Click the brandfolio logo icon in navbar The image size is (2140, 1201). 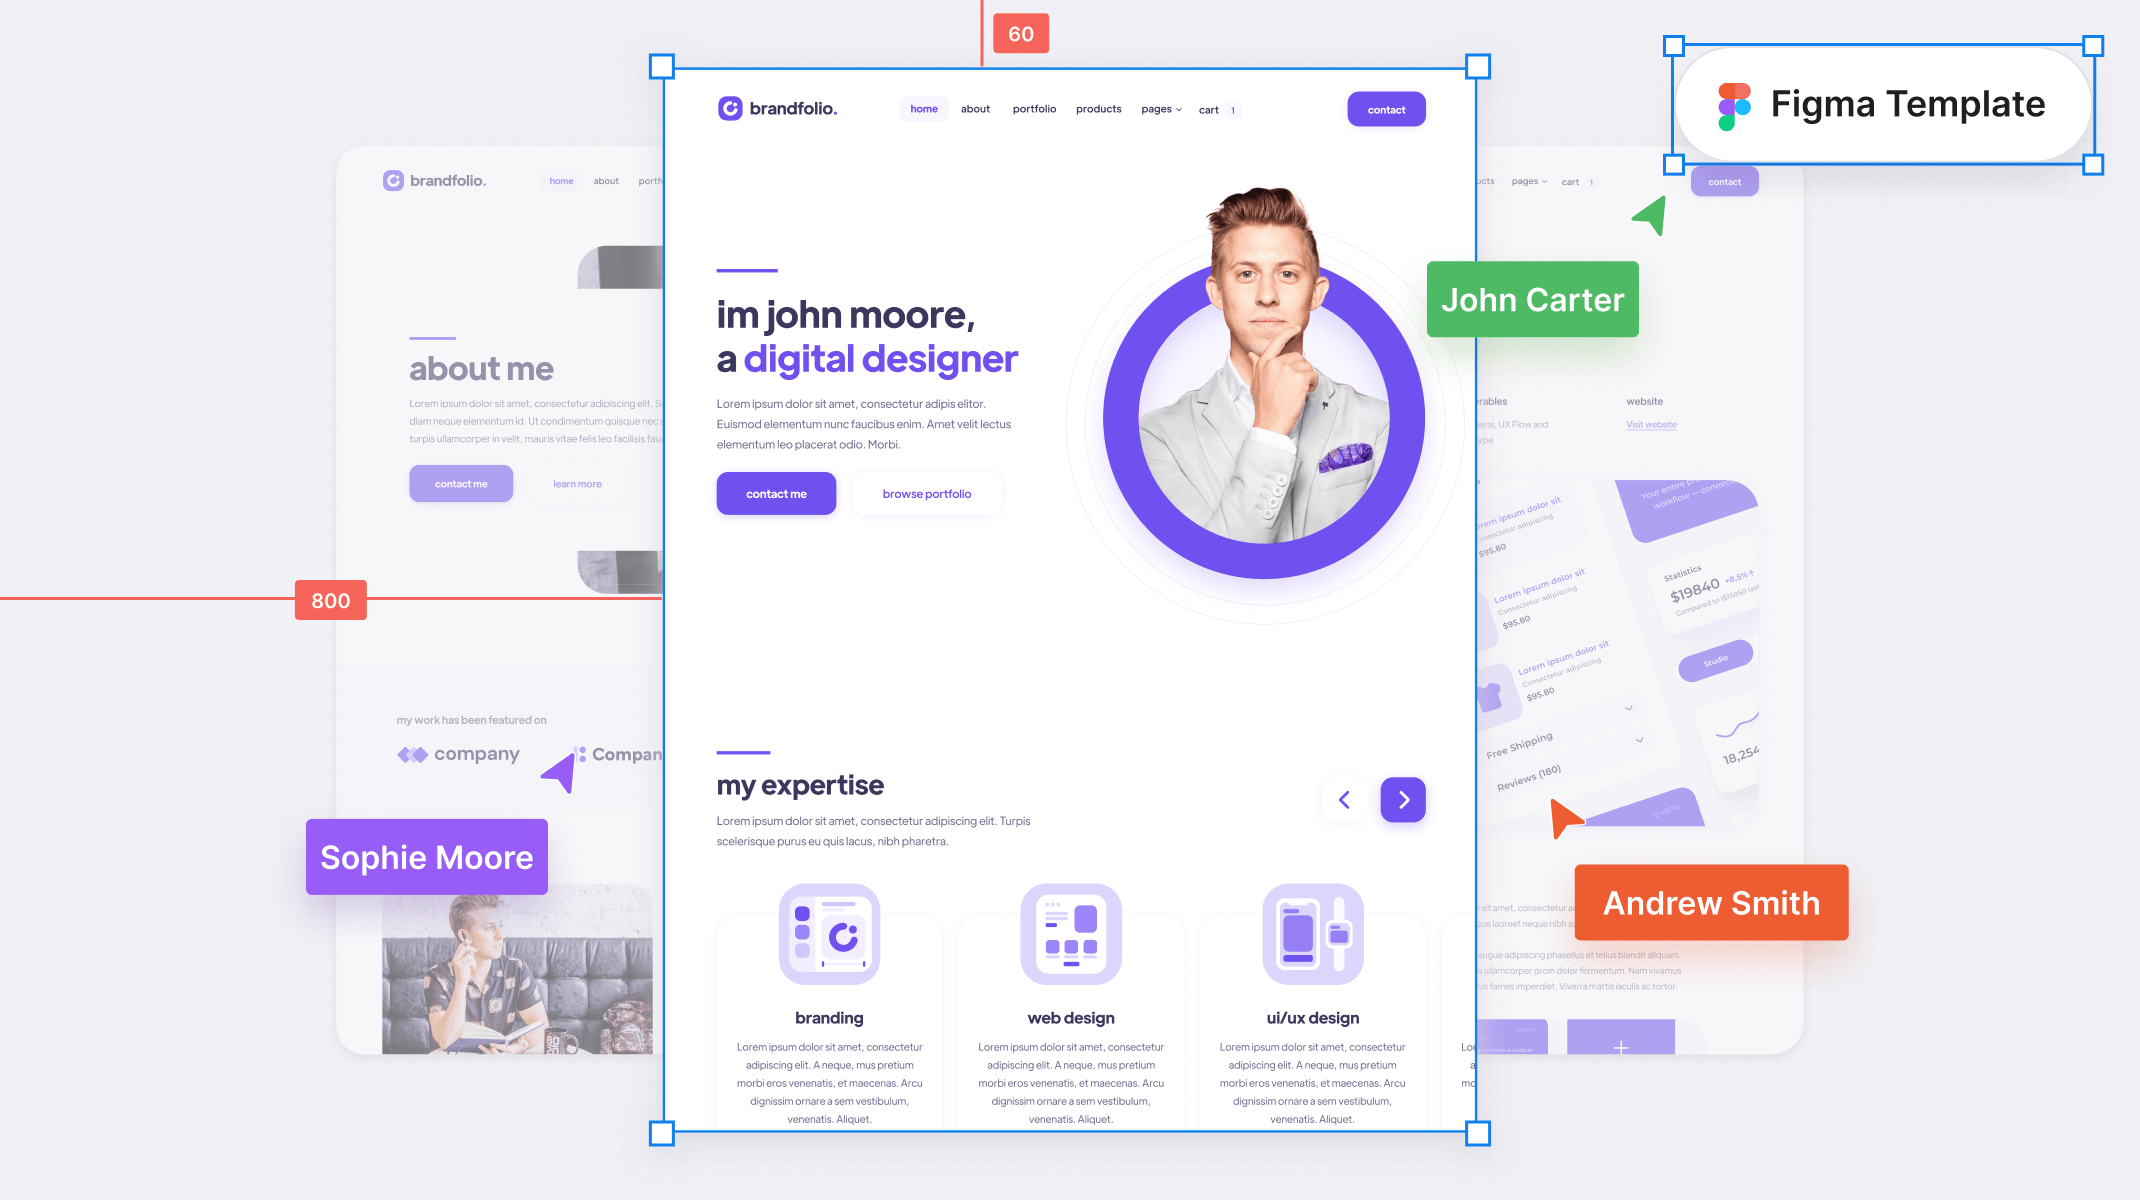[729, 107]
